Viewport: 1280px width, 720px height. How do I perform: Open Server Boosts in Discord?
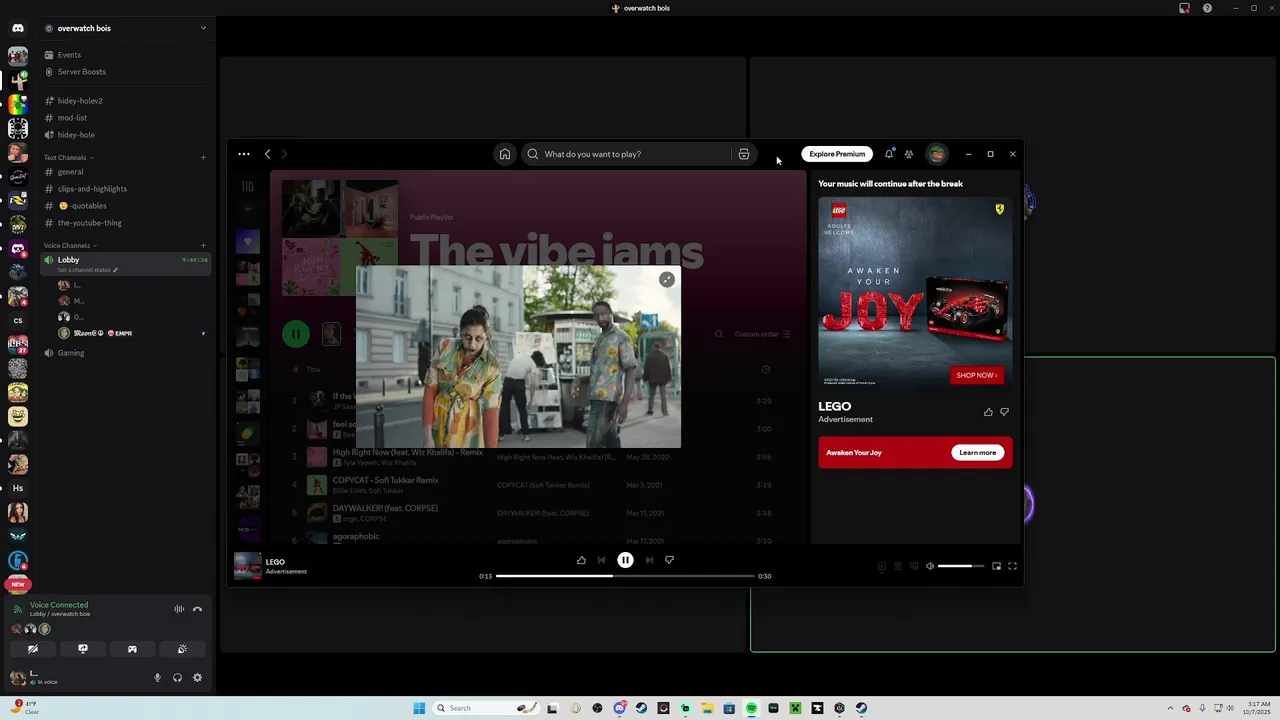click(x=126, y=72)
